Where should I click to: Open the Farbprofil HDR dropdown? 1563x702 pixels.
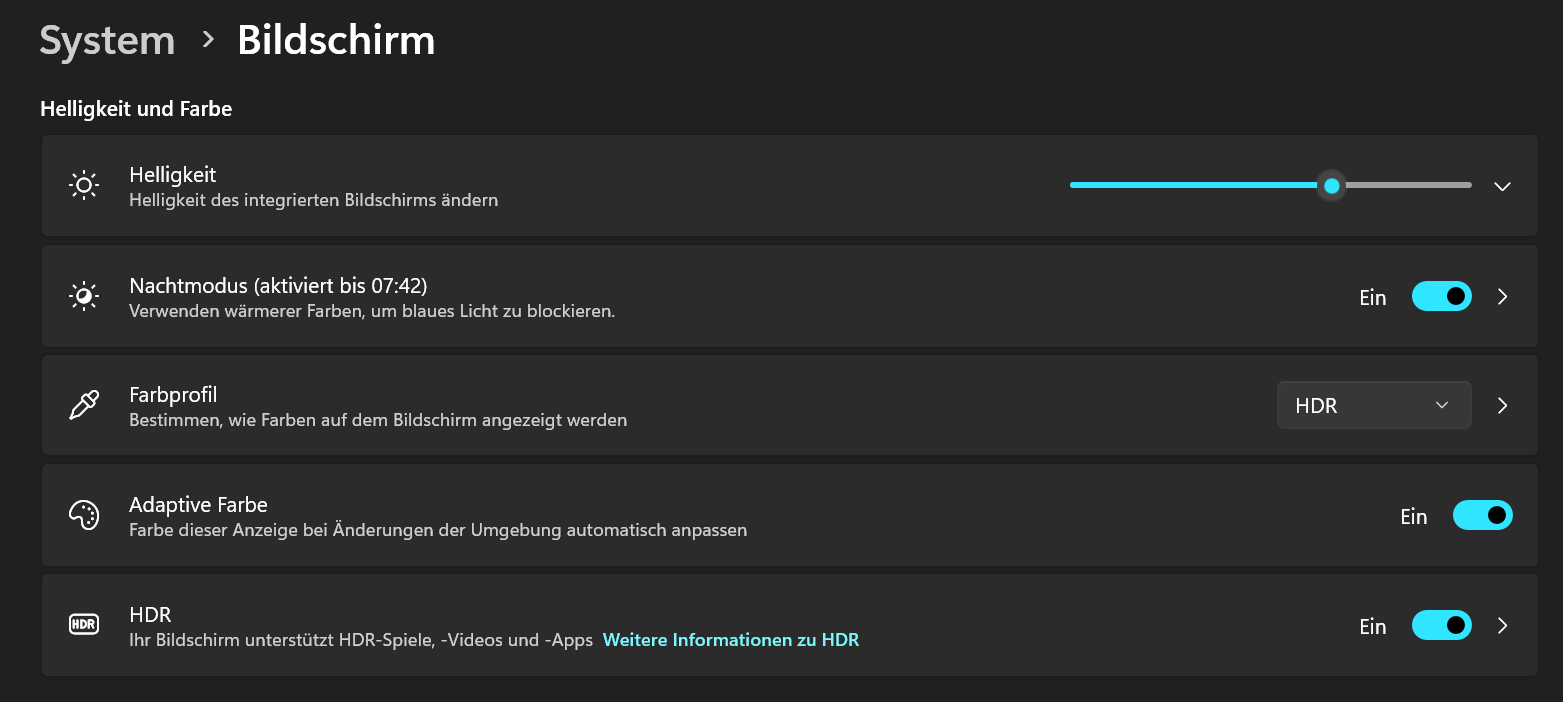[x=1374, y=405]
